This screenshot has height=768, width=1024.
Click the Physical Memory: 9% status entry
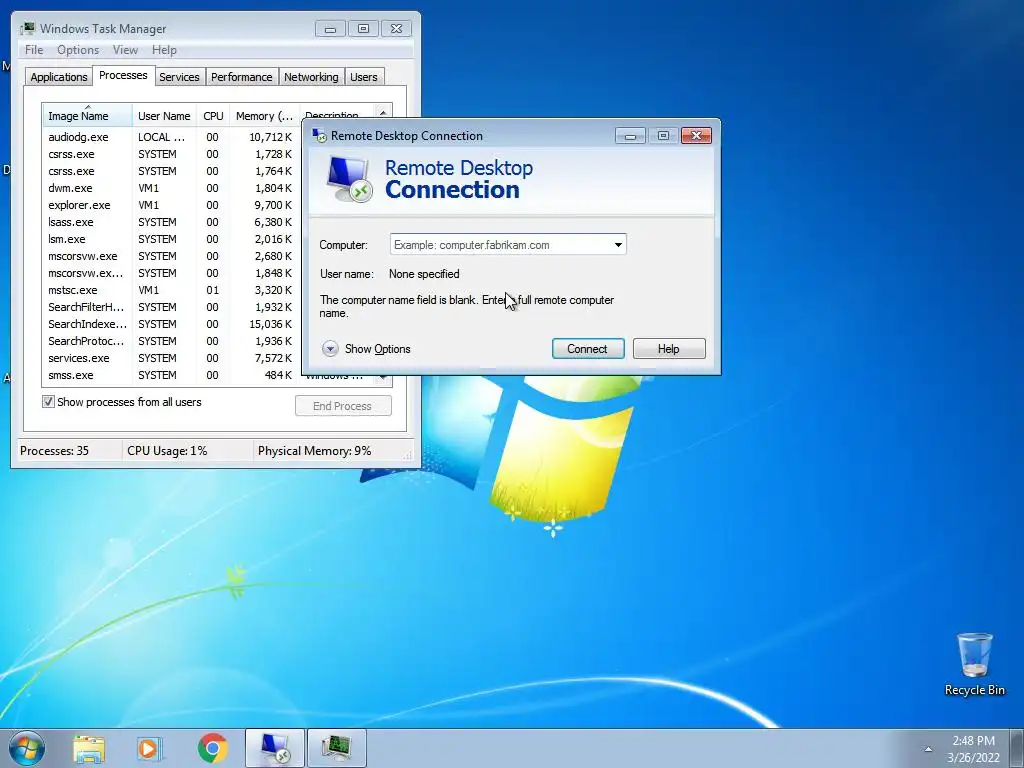tap(314, 451)
